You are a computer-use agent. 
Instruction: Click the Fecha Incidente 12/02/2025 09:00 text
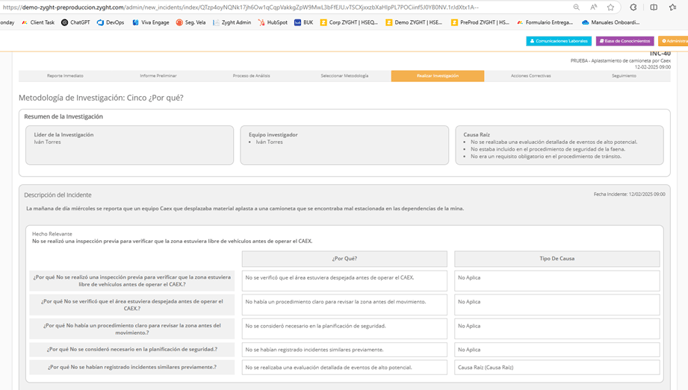(629, 194)
